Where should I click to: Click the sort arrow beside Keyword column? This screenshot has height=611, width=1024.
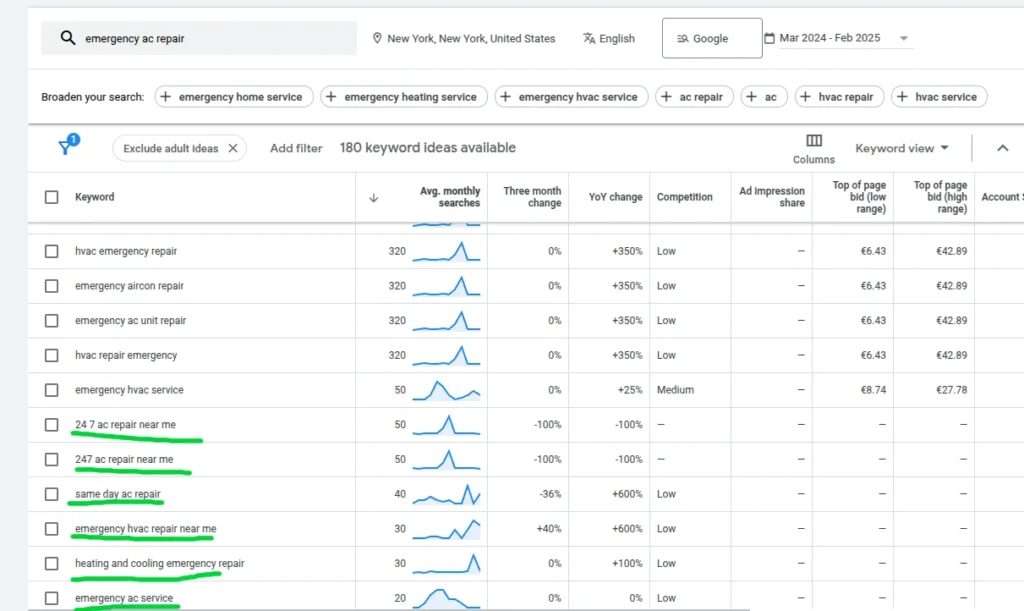pyautogui.click(x=374, y=197)
